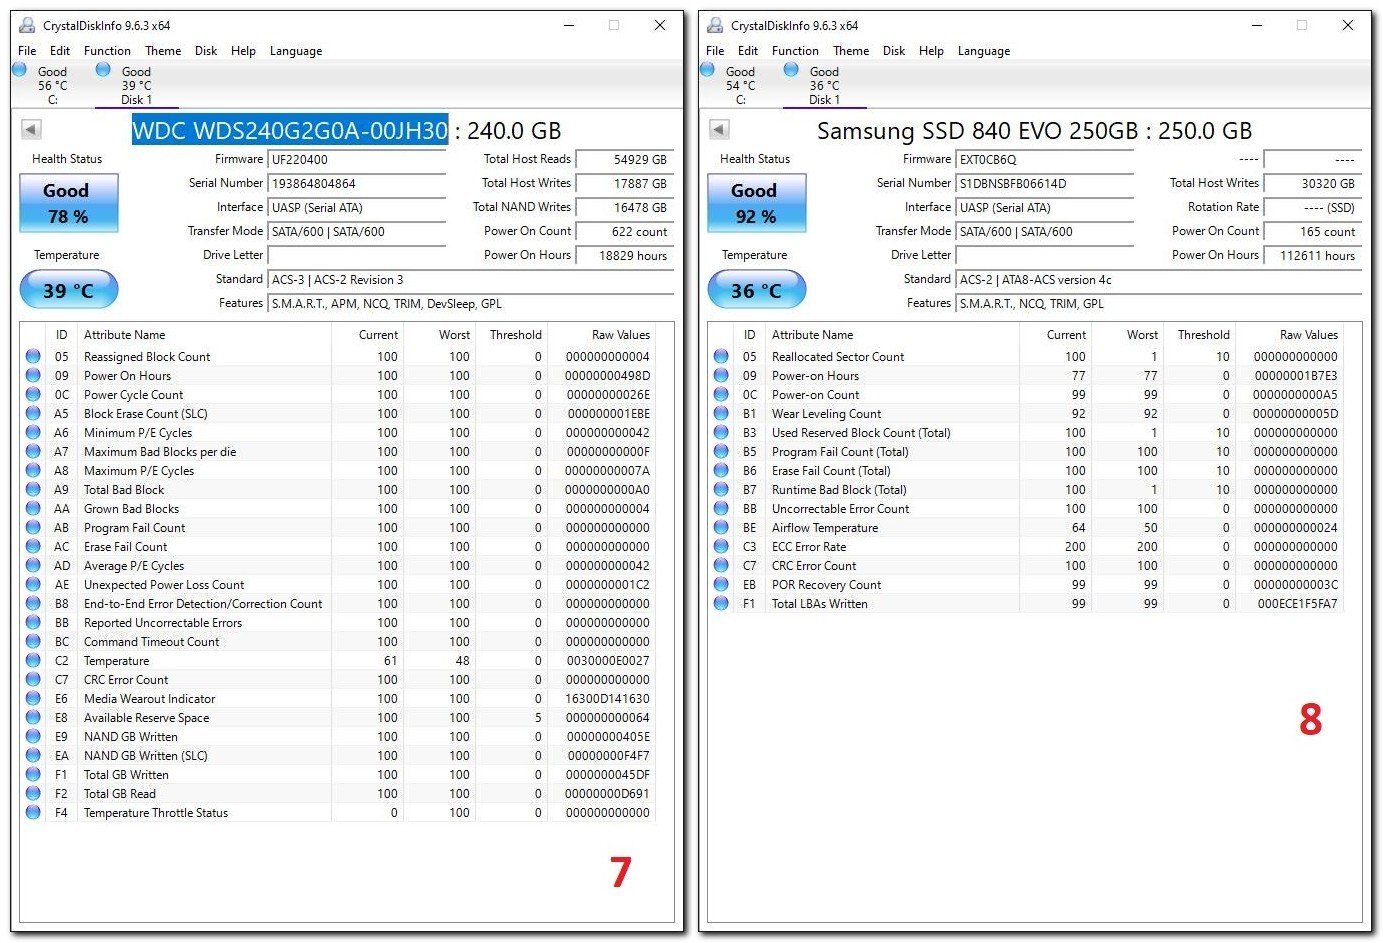Image resolution: width=1383 pixels, height=943 pixels.
Task: Click CrystalDiskInfo title bar icon in Samsung window
Action: point(715,25)
